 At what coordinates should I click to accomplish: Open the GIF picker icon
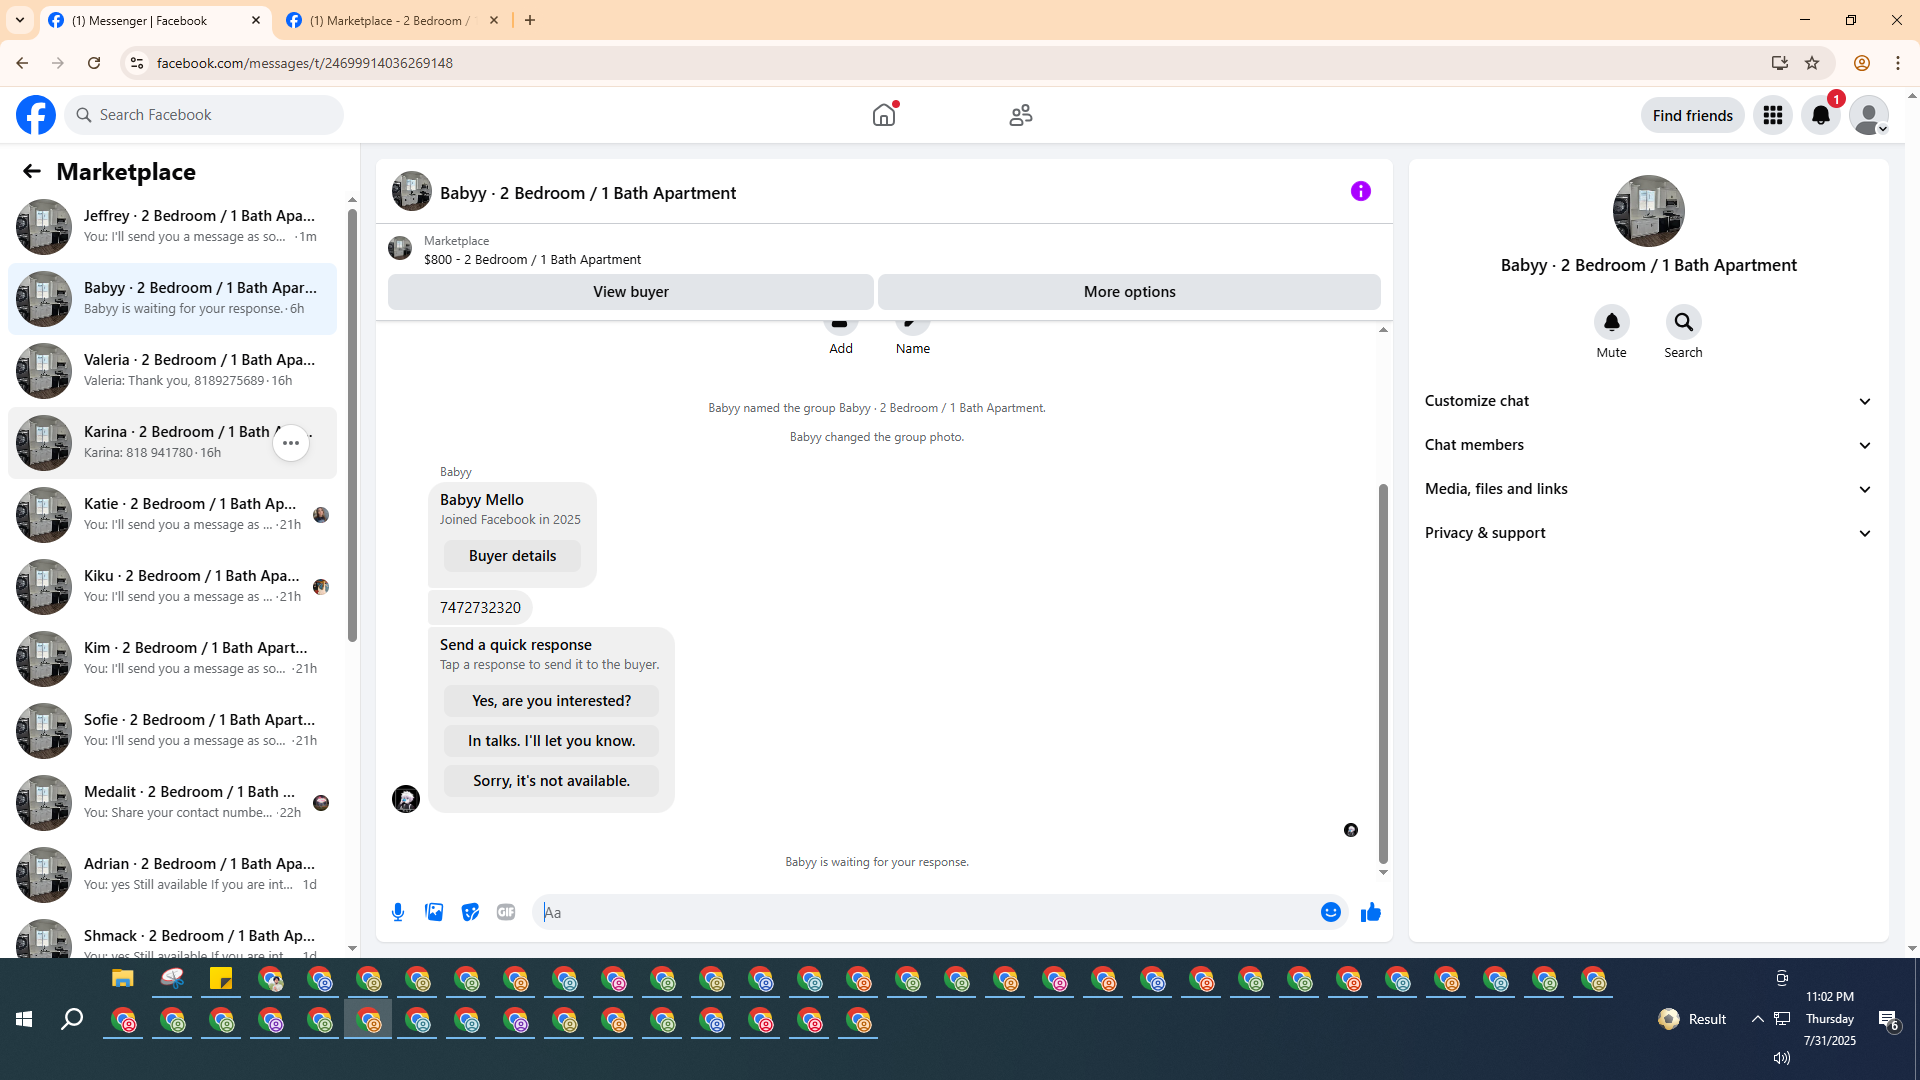pos(506,912)
